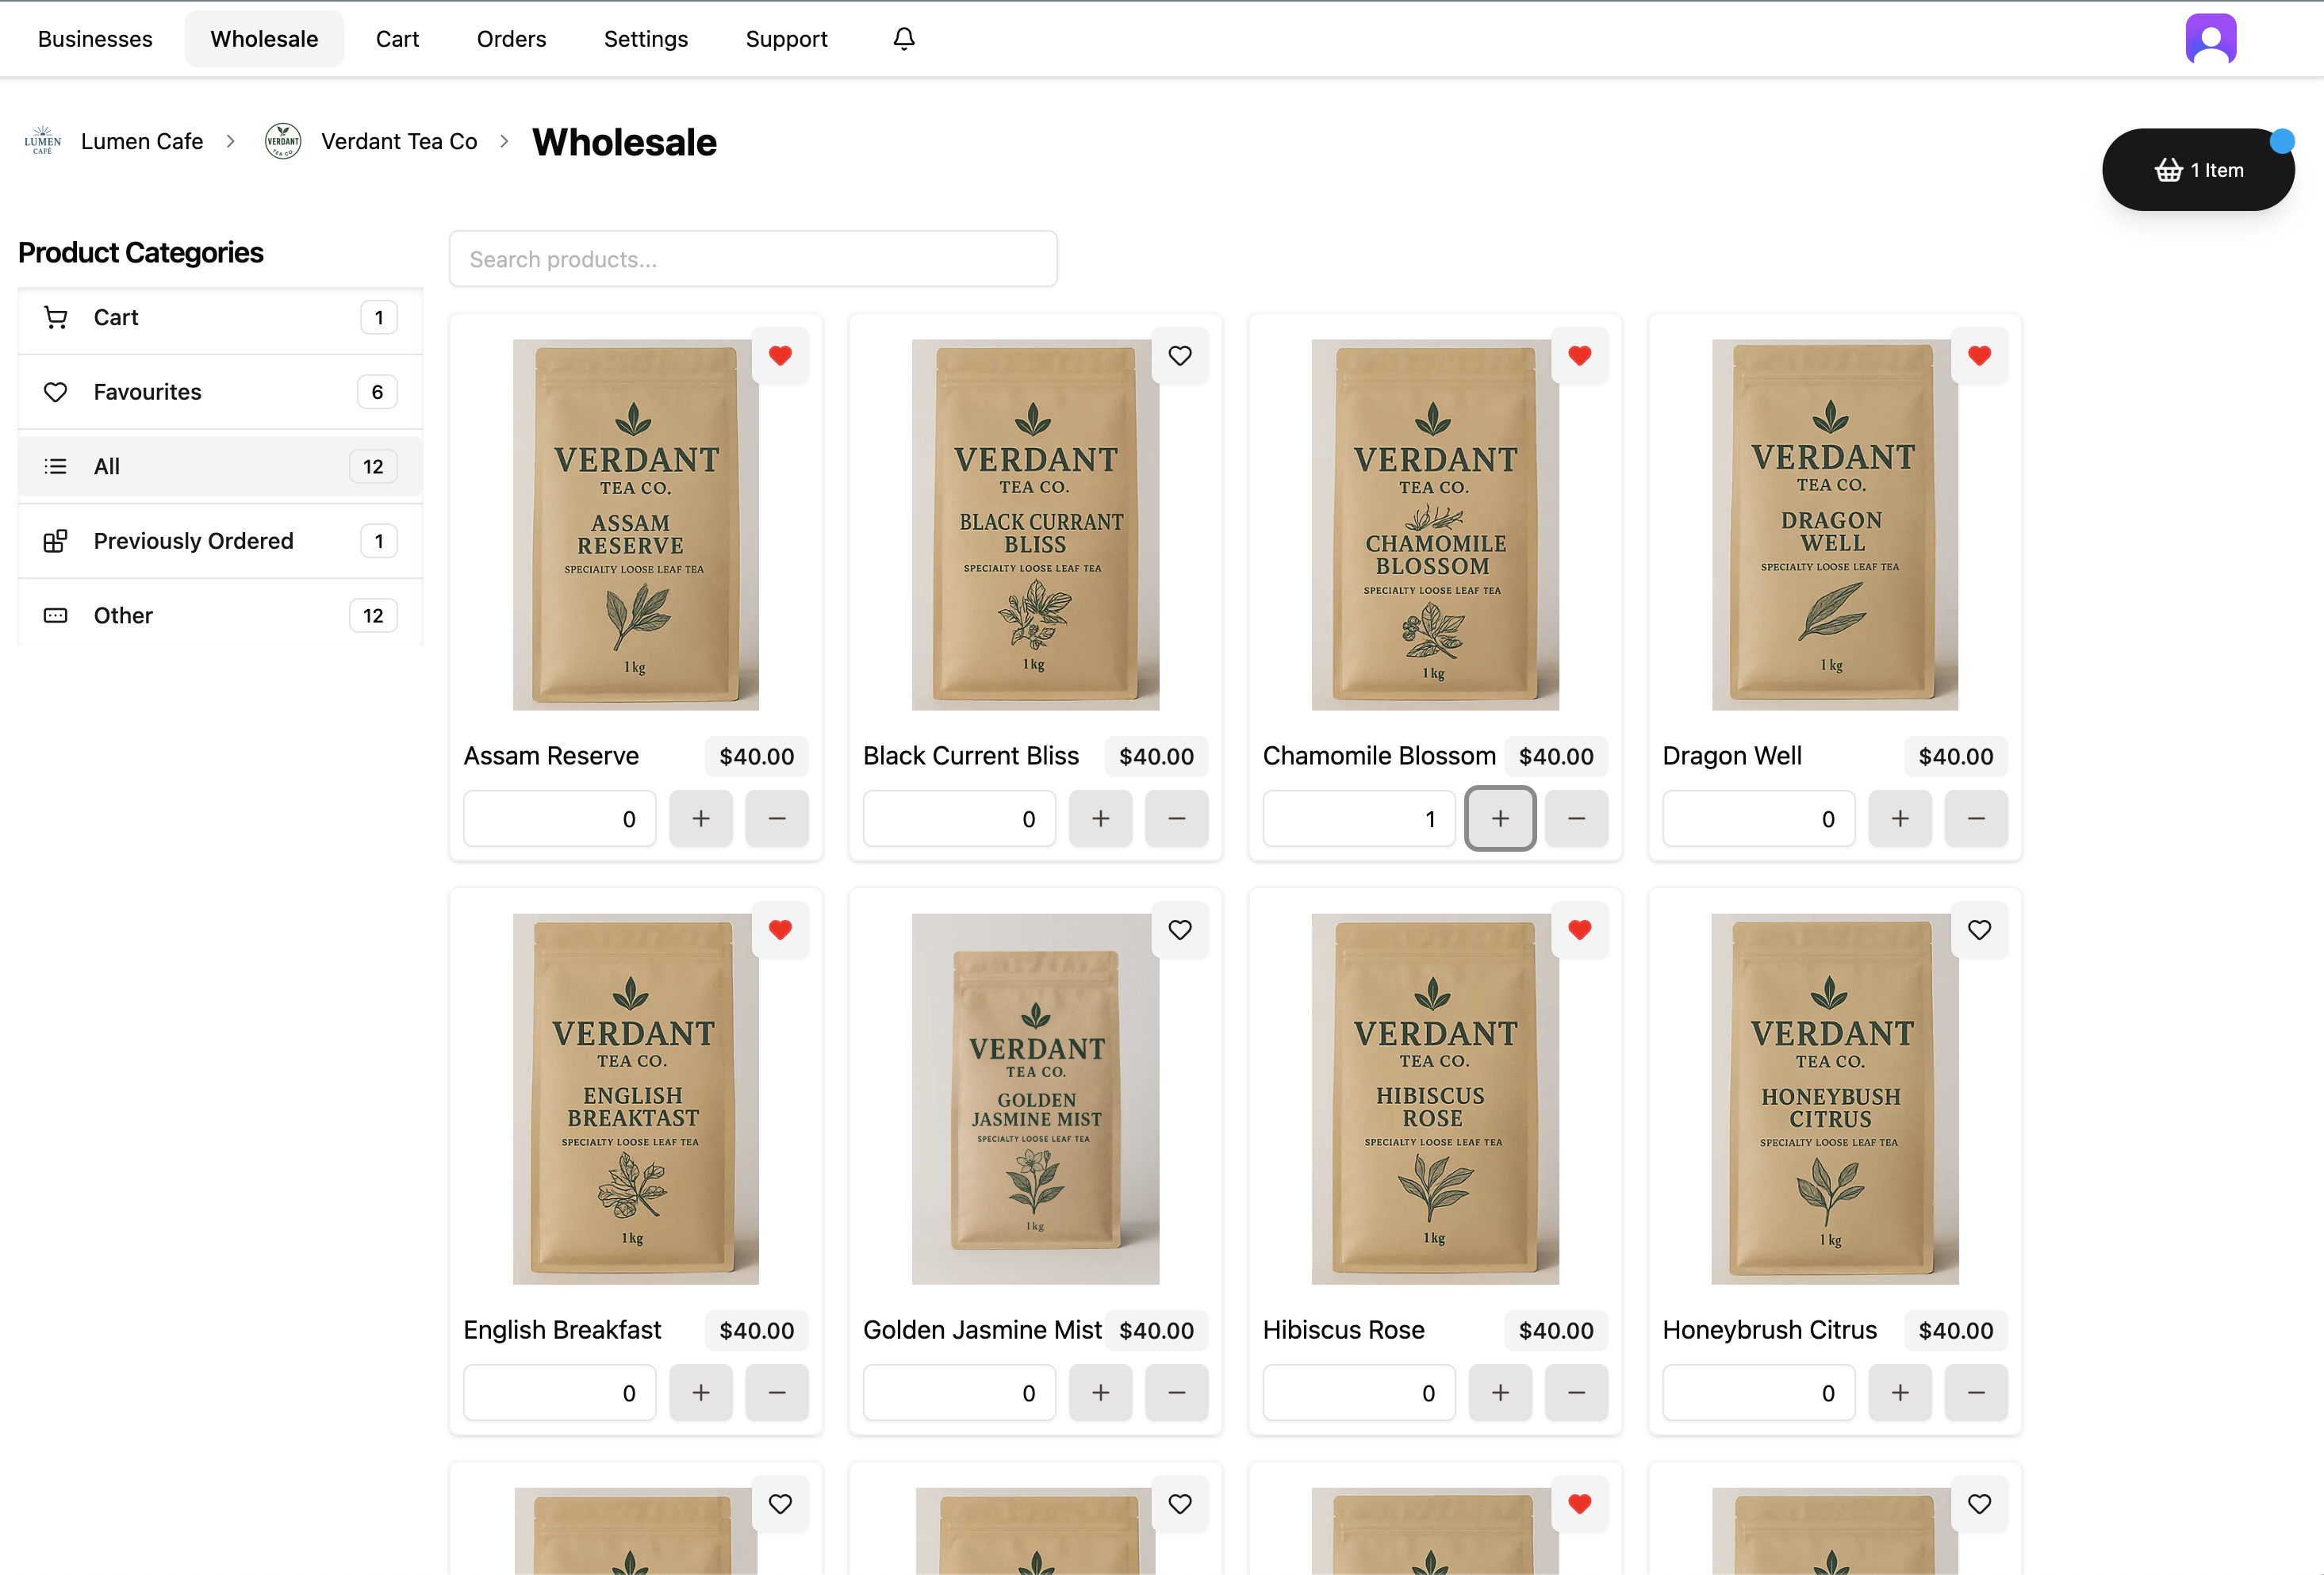Click the Verdant Tea Co breadcrumb logo
This screenshot has height=1575, width=2324.
[x=283, y=141]
